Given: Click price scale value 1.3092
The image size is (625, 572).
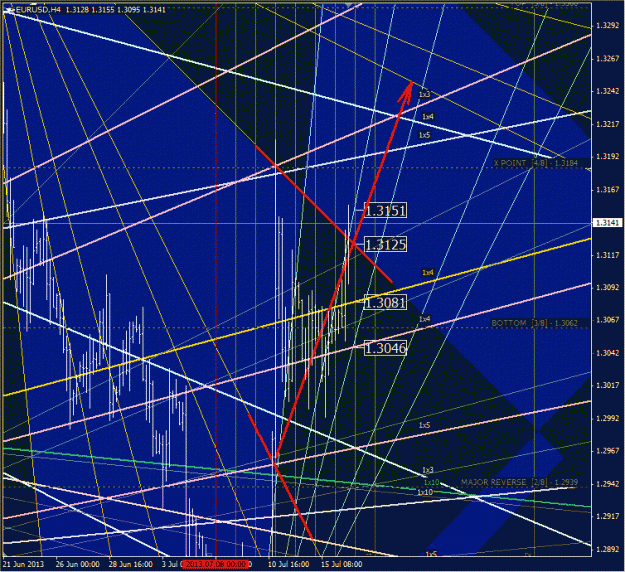Looking at the screenshot, I should (x=607, y=287).
